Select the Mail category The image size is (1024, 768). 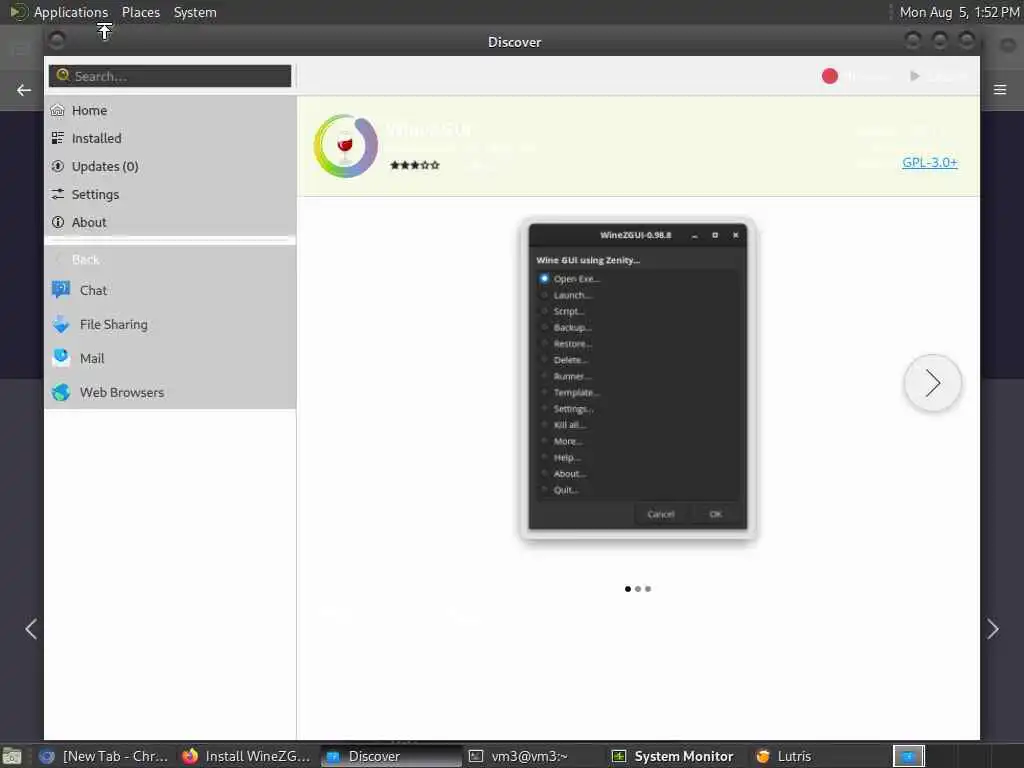point(170,358)
